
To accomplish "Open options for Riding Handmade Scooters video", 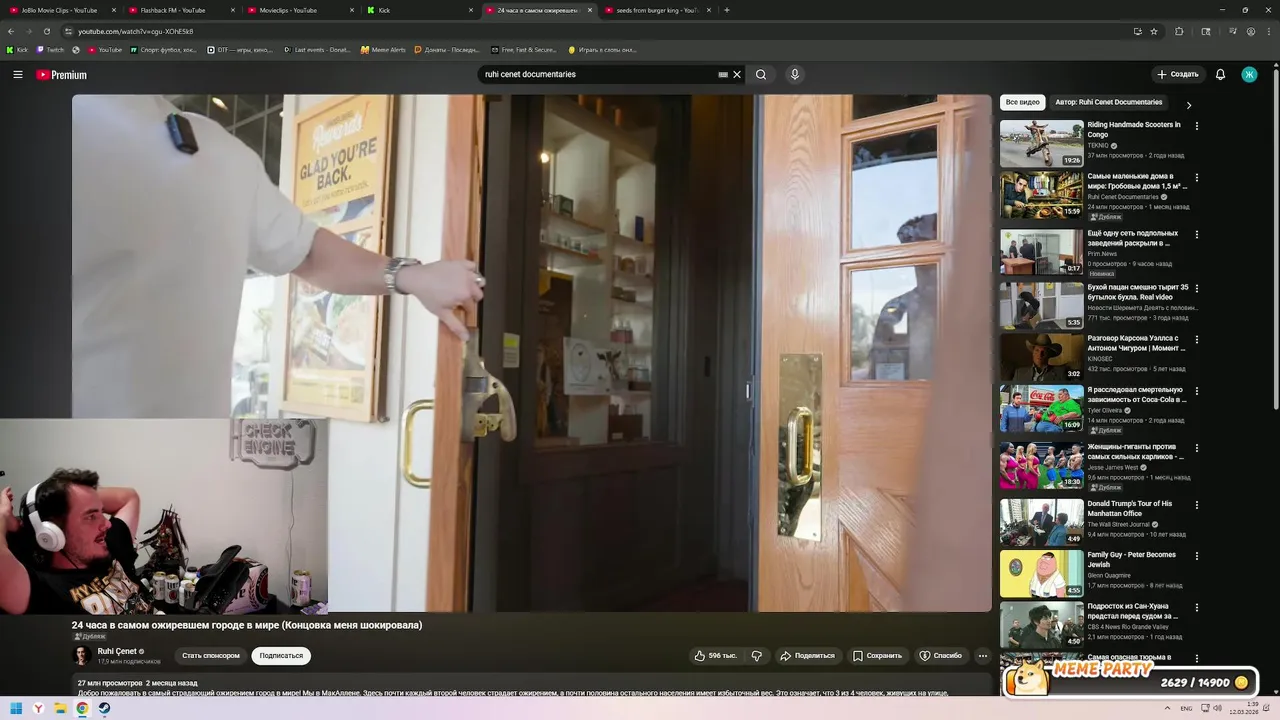I will 1196,126.
